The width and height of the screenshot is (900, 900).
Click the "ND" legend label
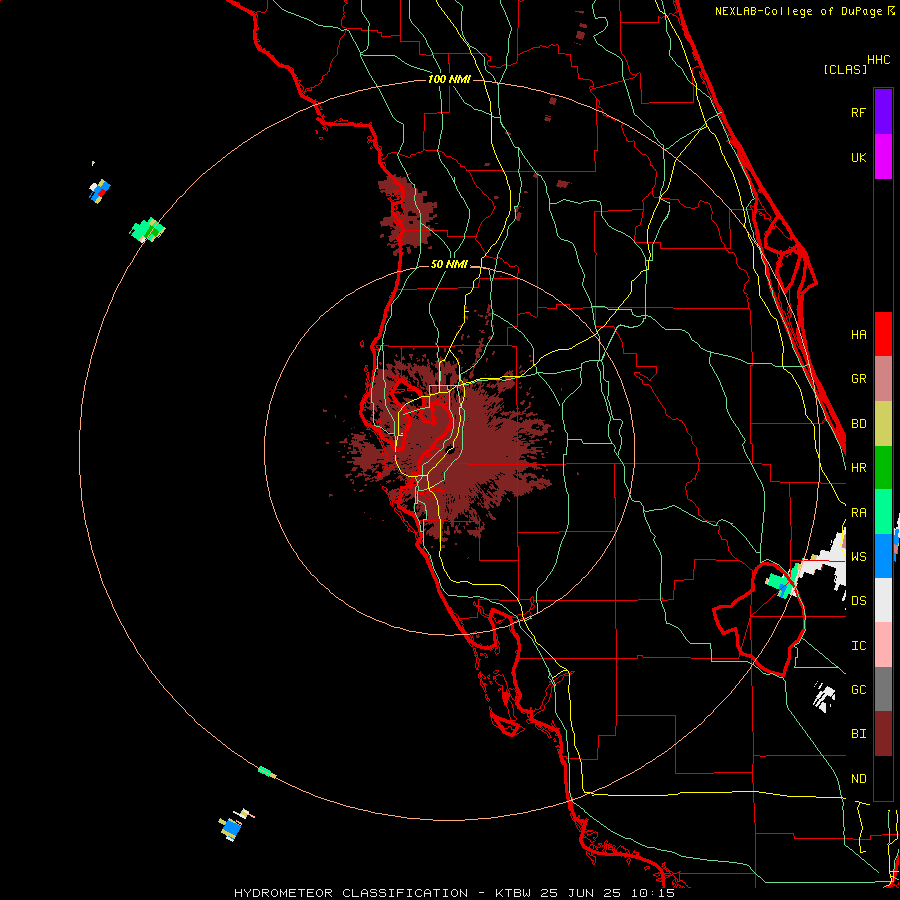858,779
